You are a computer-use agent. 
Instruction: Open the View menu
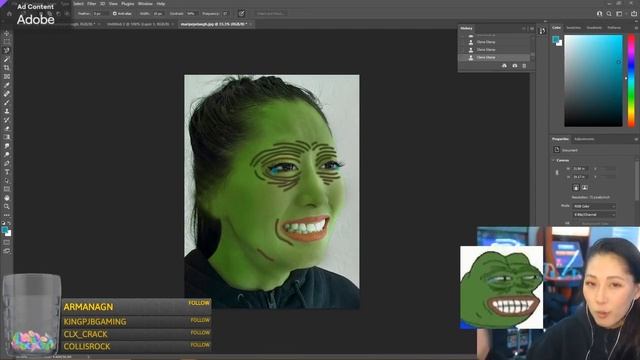(113, 4)
